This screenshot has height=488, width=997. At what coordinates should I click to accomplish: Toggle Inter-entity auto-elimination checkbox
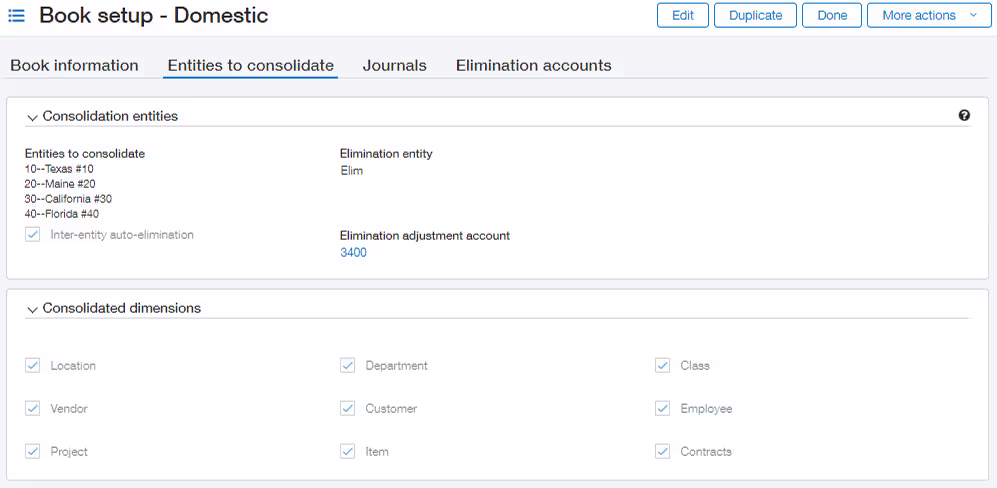tap(32, 235)
